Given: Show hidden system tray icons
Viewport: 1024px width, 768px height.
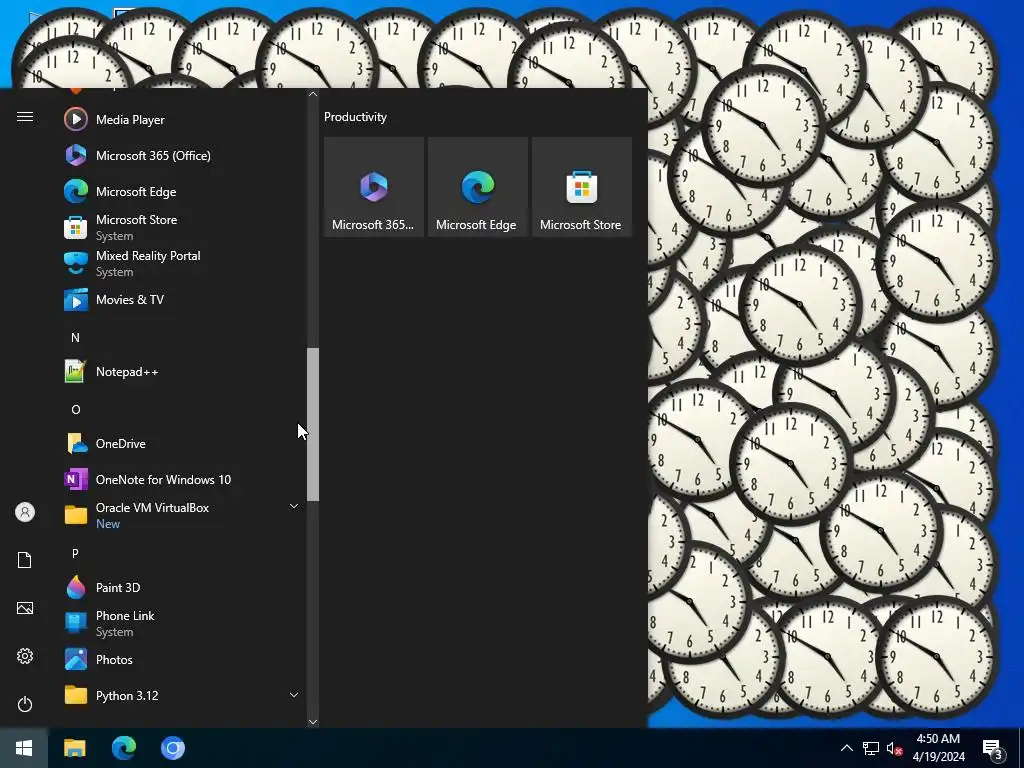Looking at the screenshot, I should 846,748.
